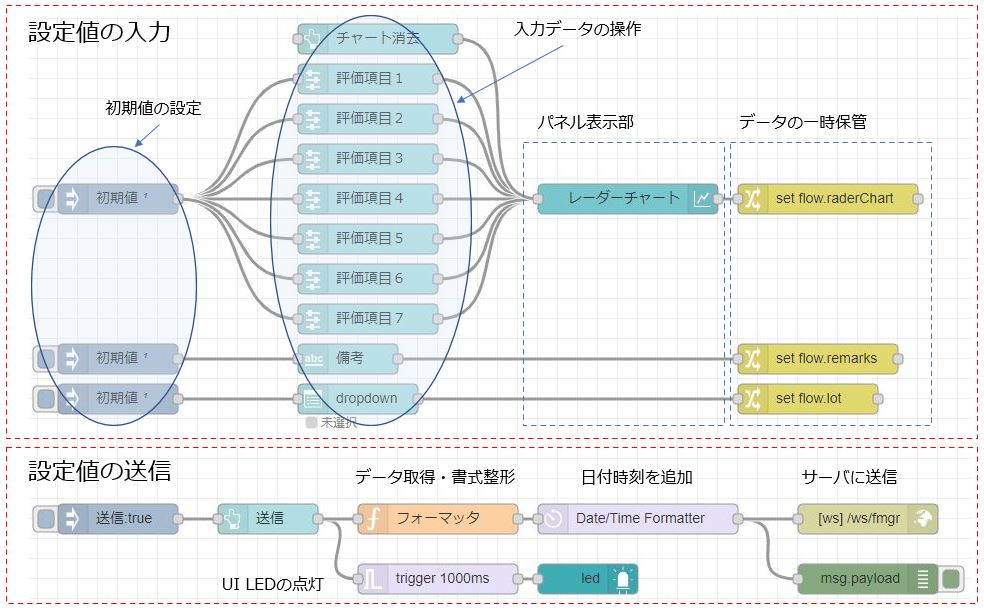Click the inject button on 送信:true node
This screenshot has width=984, height=610.
(x=45, y=518)
